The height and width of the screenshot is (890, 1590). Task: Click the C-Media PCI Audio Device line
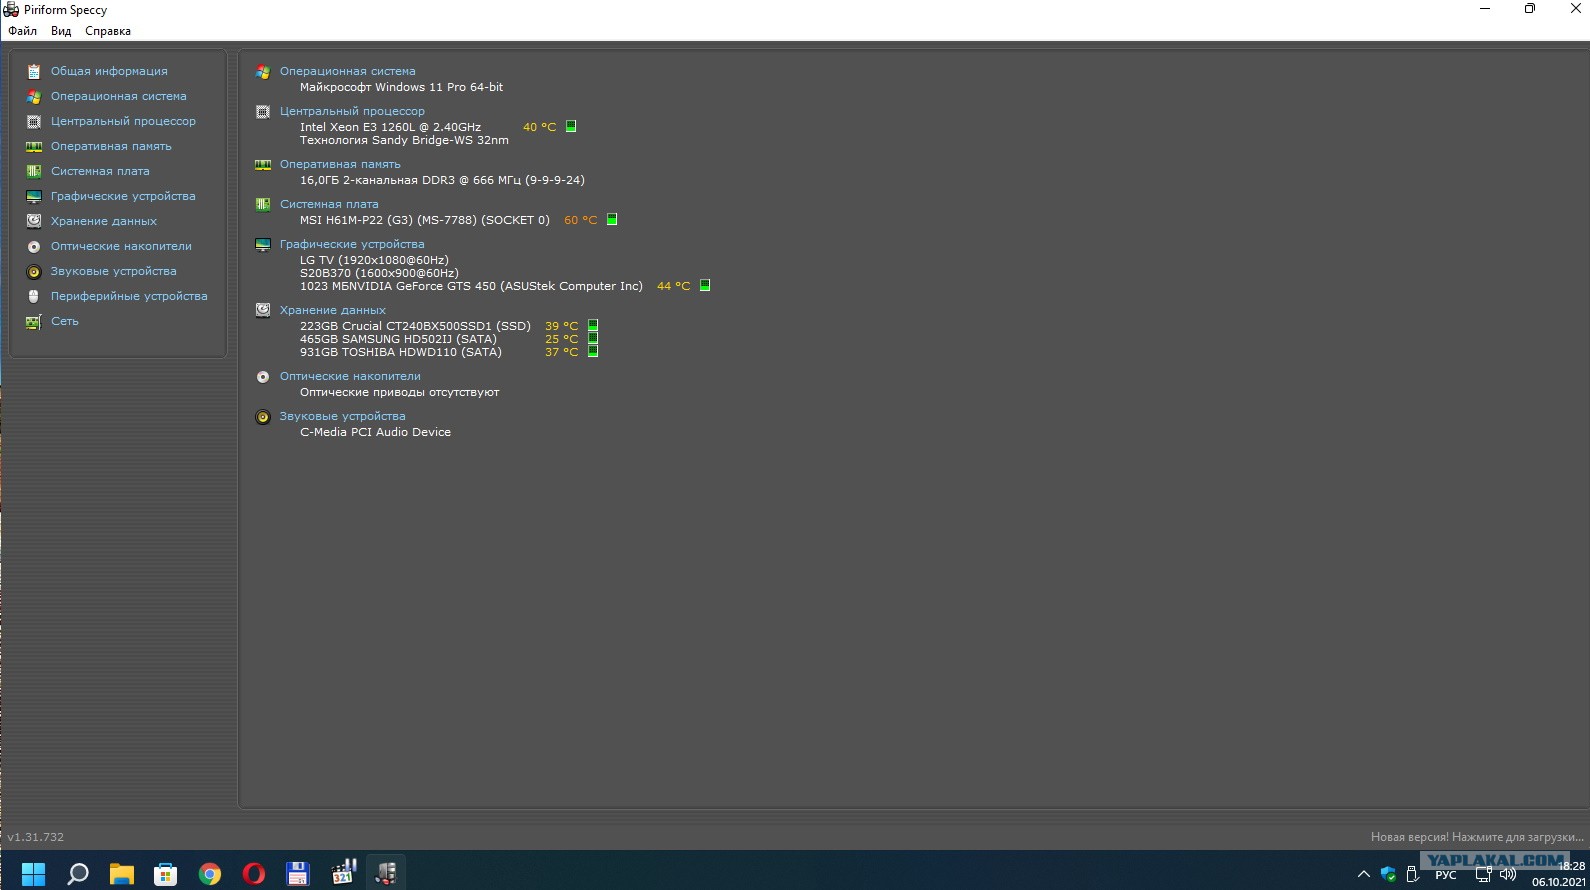coord(375,432)
